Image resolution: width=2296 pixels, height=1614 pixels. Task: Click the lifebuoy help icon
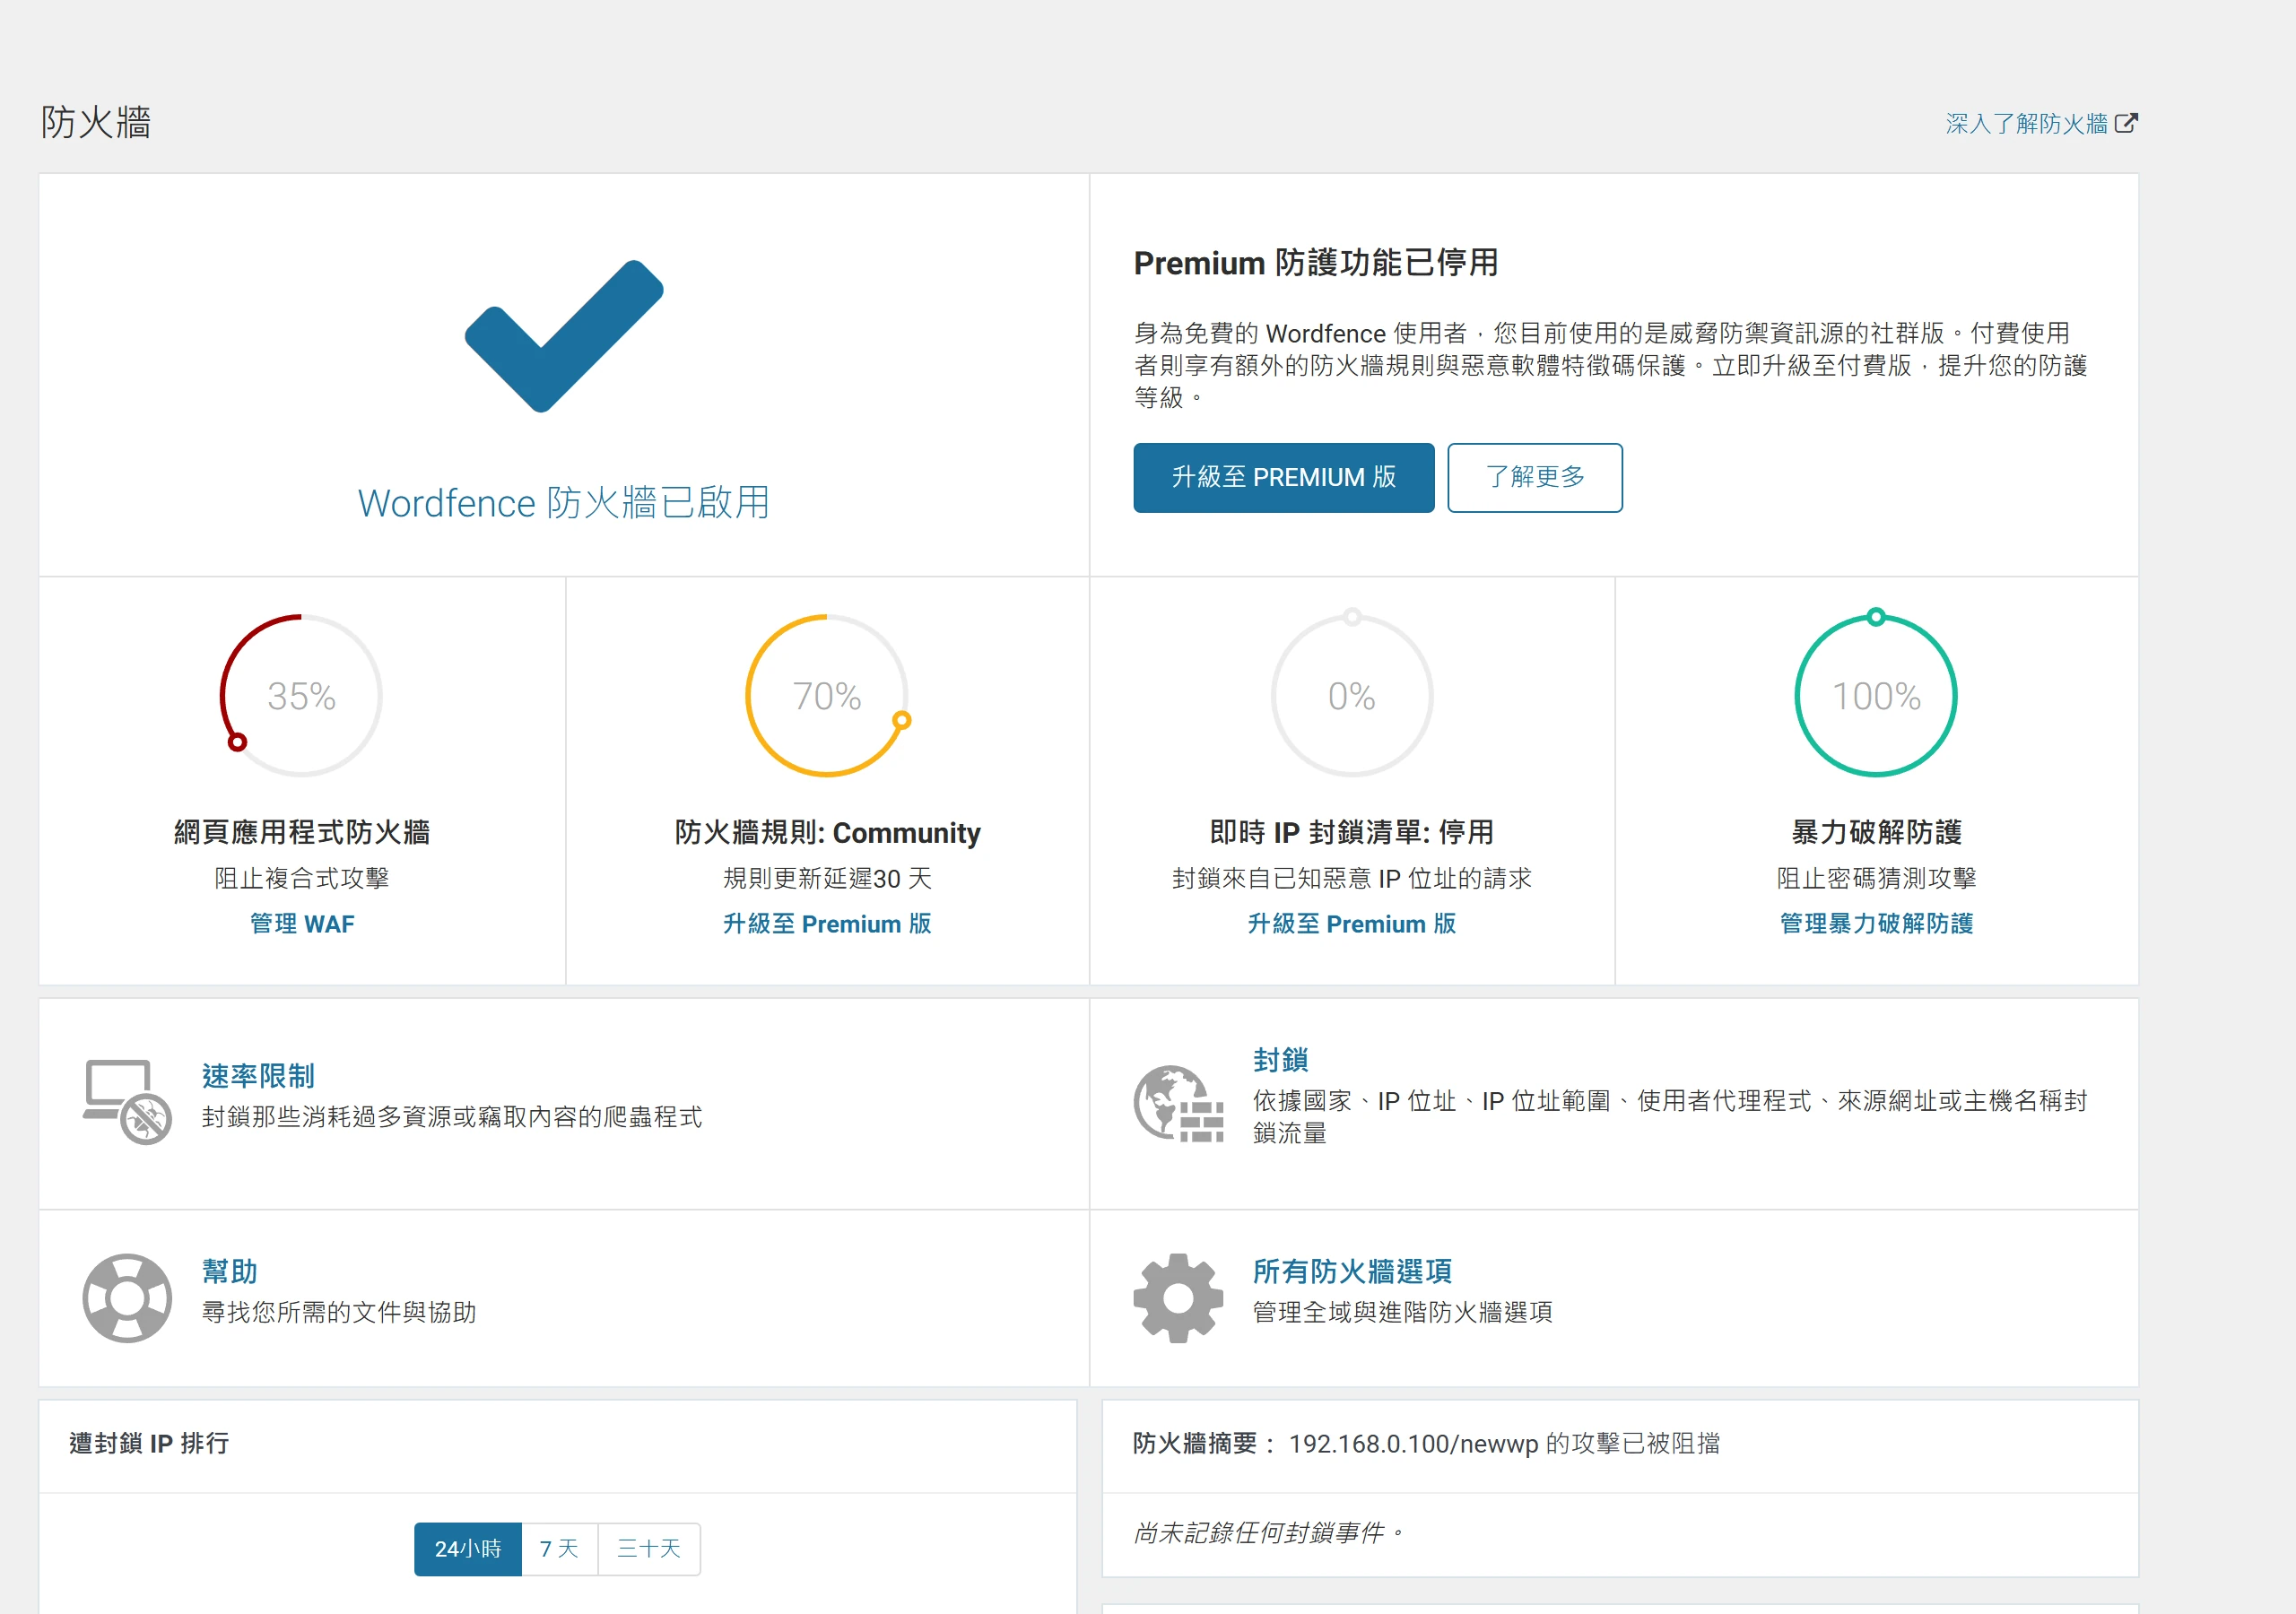[127, 1297]
